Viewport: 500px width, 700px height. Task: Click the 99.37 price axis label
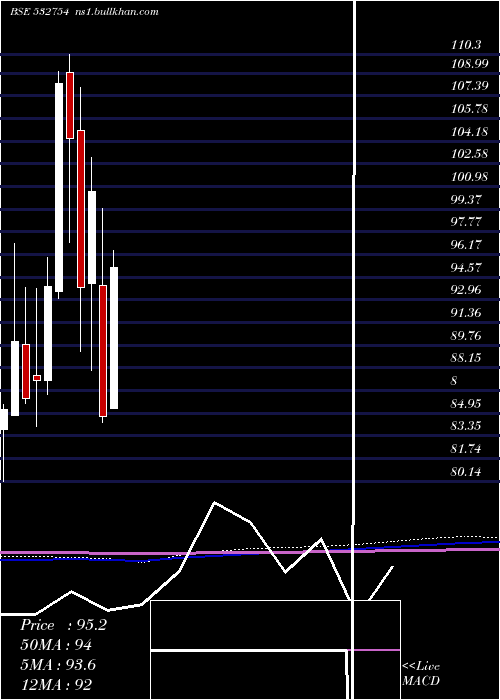pos(466,200)
